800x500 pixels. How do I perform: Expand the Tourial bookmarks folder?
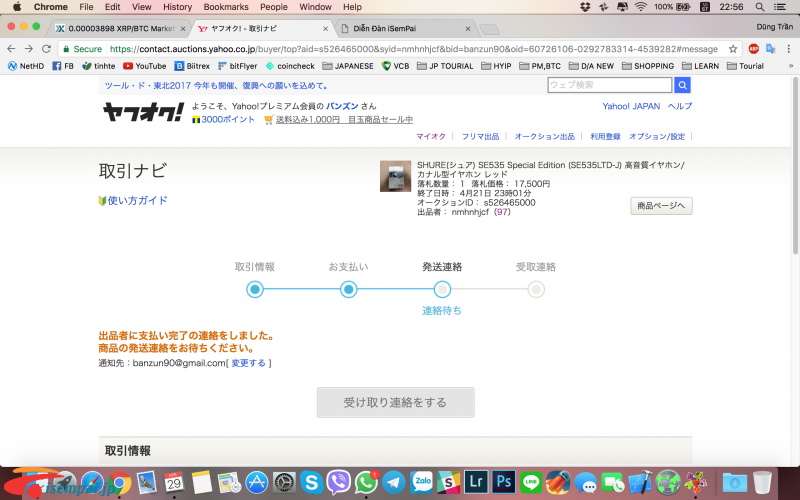[745, 66]
